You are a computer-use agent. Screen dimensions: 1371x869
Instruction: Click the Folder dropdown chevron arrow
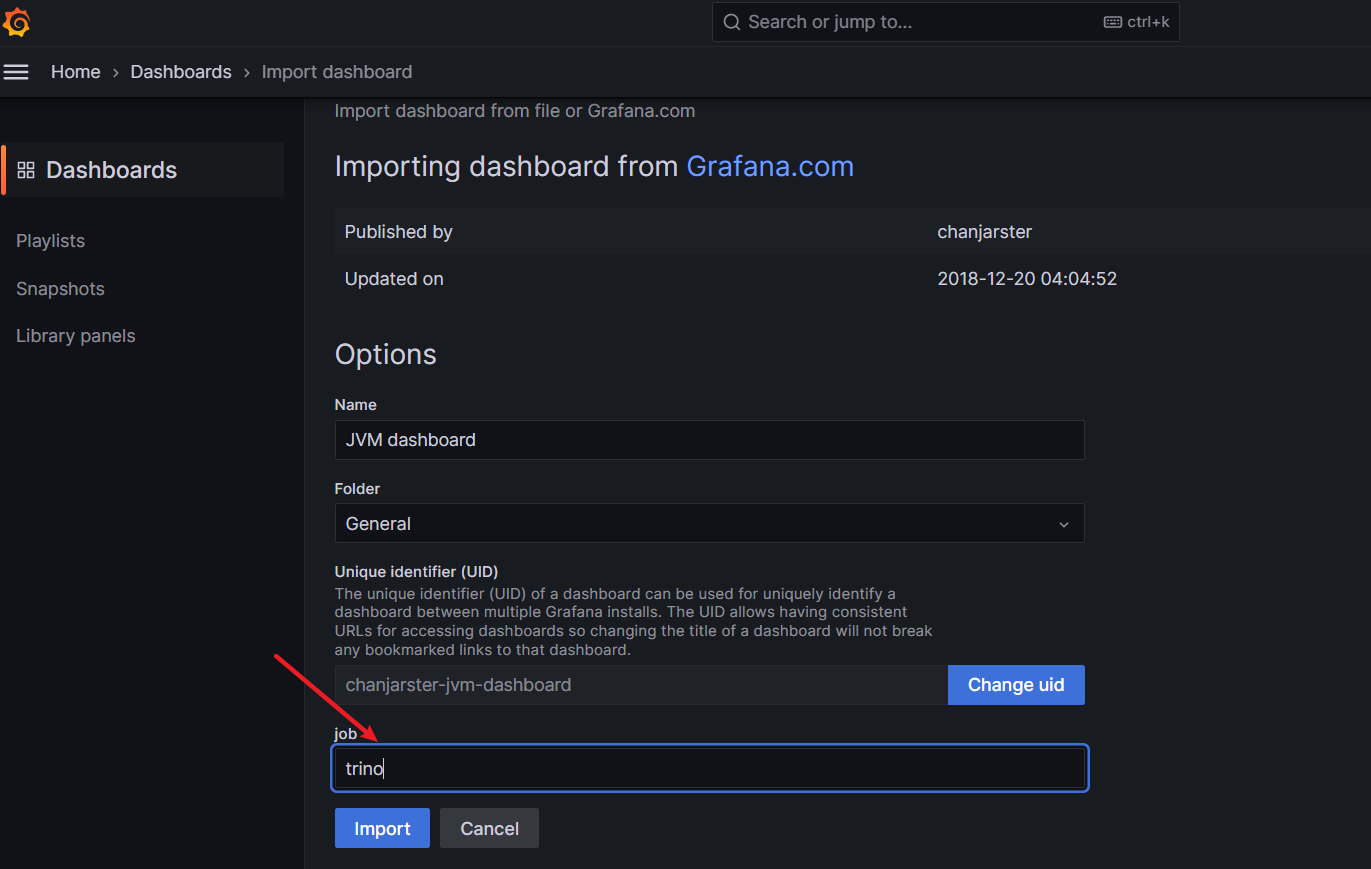(1064, 524)
